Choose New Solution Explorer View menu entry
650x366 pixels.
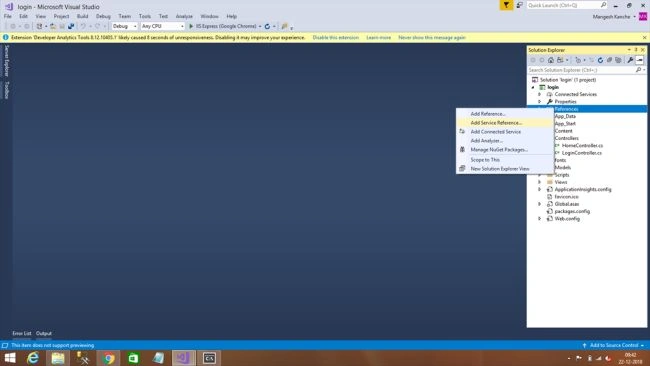tap(505, 169)
